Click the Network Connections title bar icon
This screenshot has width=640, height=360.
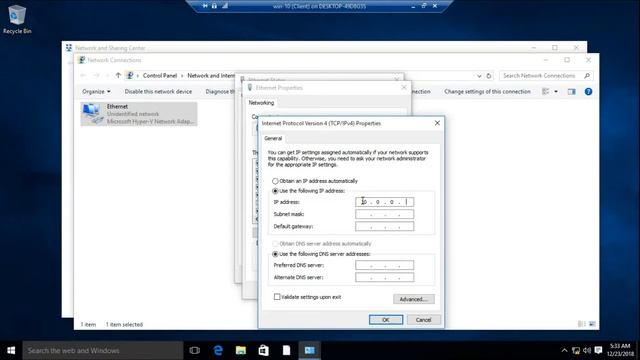[x=81, y=60]
